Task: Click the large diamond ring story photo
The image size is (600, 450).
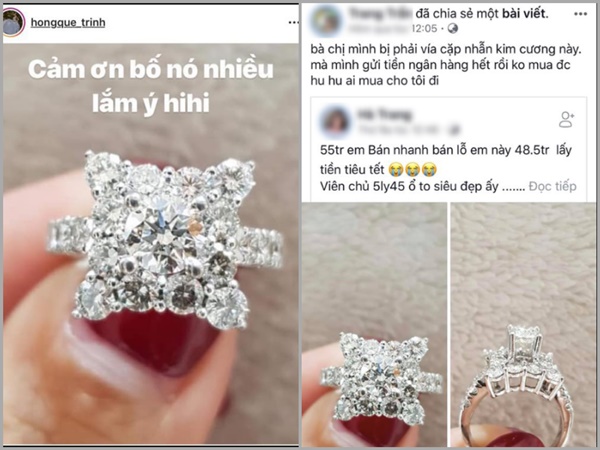Action: [x=151, y=243]
